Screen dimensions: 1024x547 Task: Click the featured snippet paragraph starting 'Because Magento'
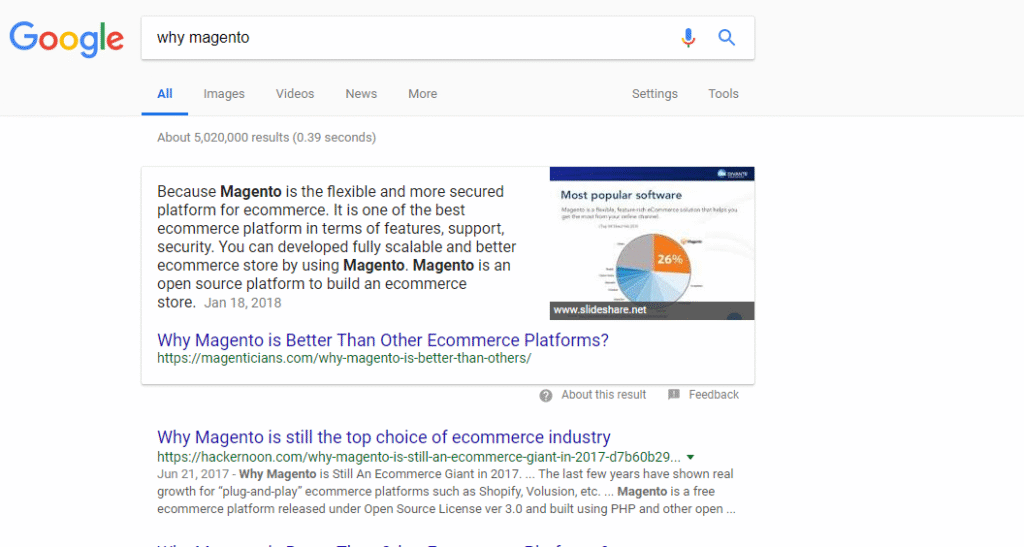tap(336, 247)
